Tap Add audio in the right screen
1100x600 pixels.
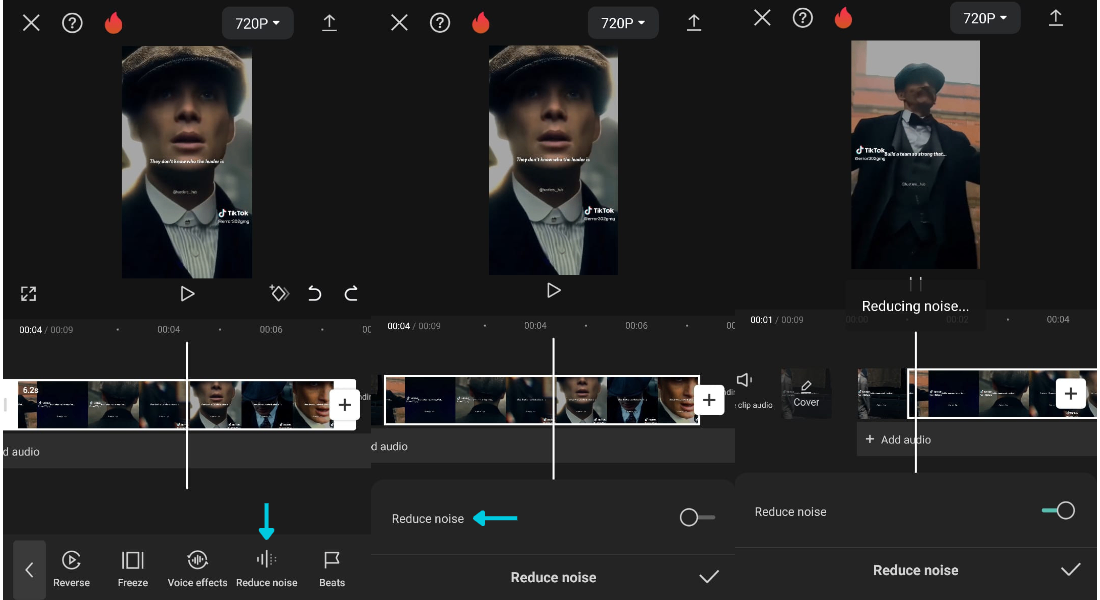(899, 439)
